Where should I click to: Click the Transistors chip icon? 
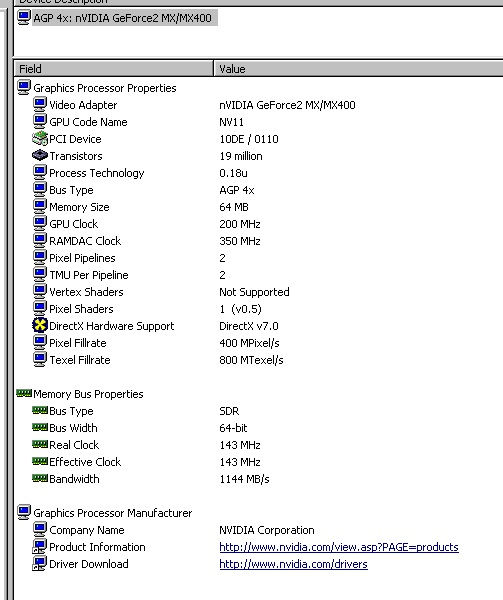pos(40,155)
